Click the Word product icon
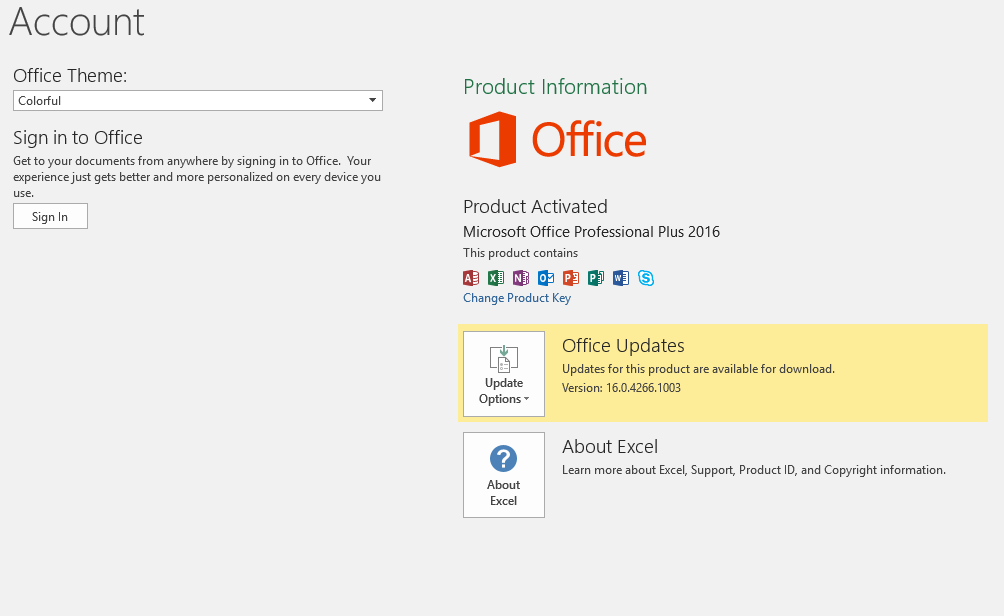The width and height of the screenshot is (1004, 616). click(x=621, y=278)
